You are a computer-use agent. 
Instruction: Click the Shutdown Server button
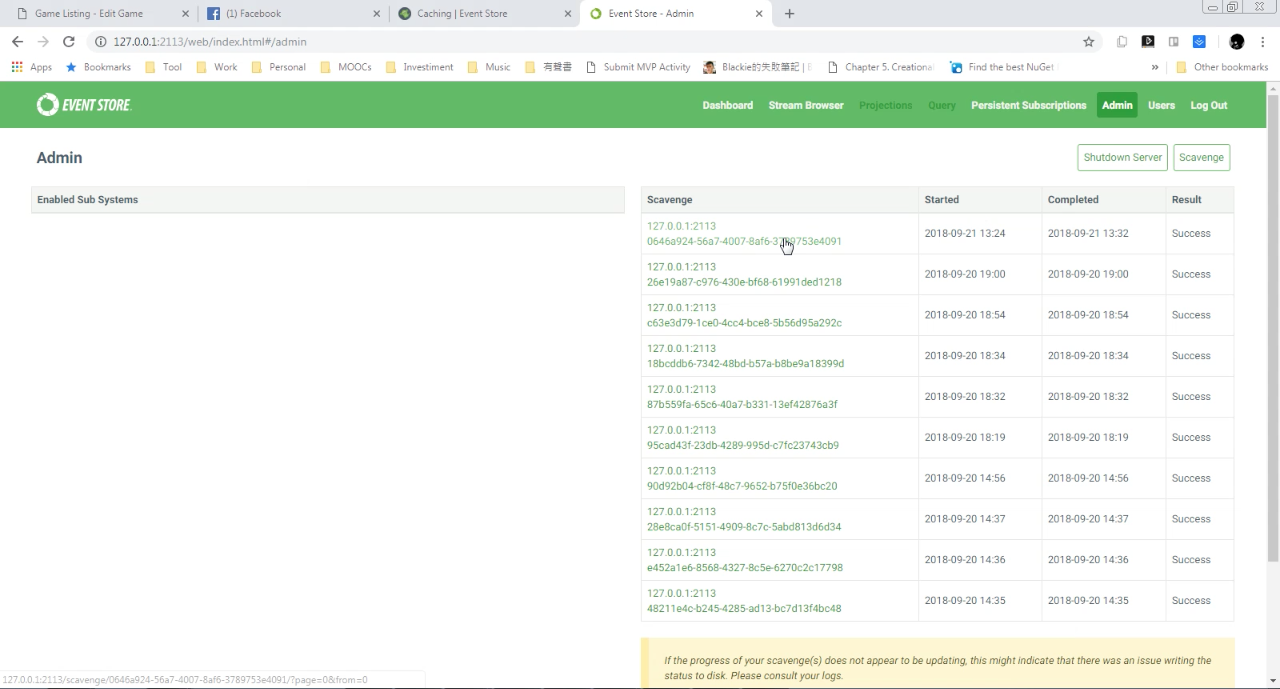coord(1122,157)
